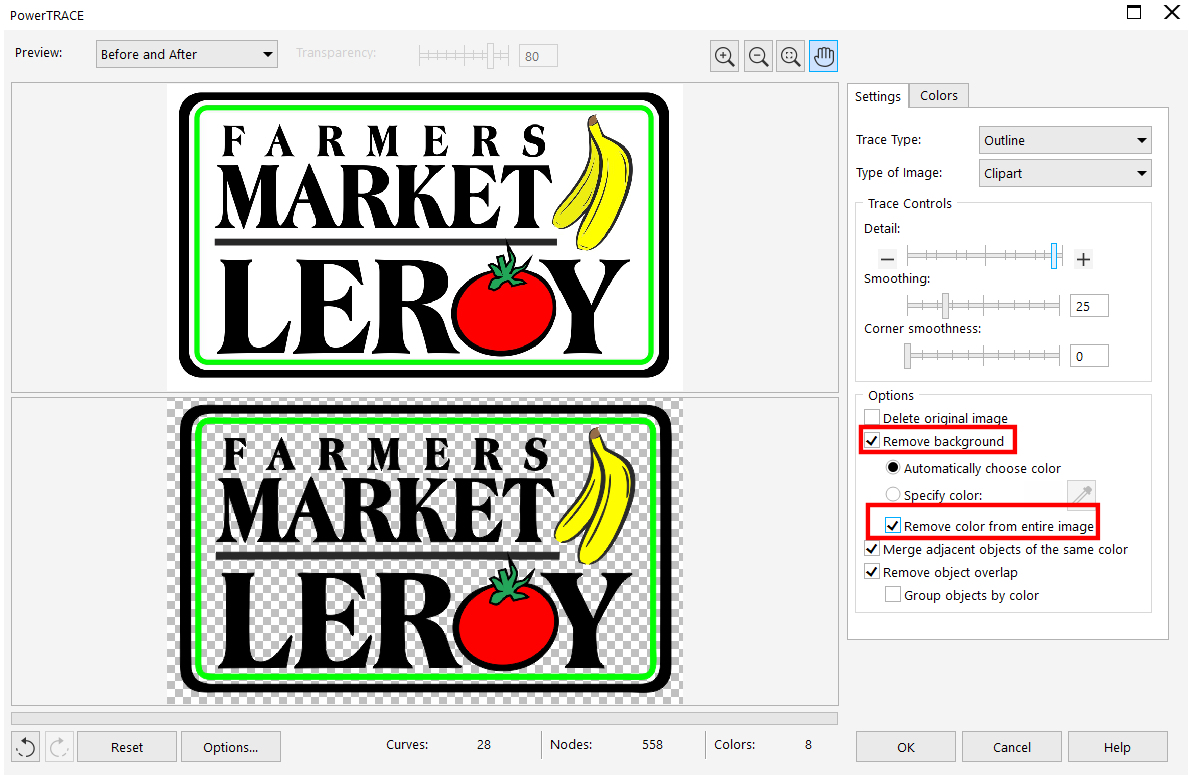Enable Group objects by color

892,593
